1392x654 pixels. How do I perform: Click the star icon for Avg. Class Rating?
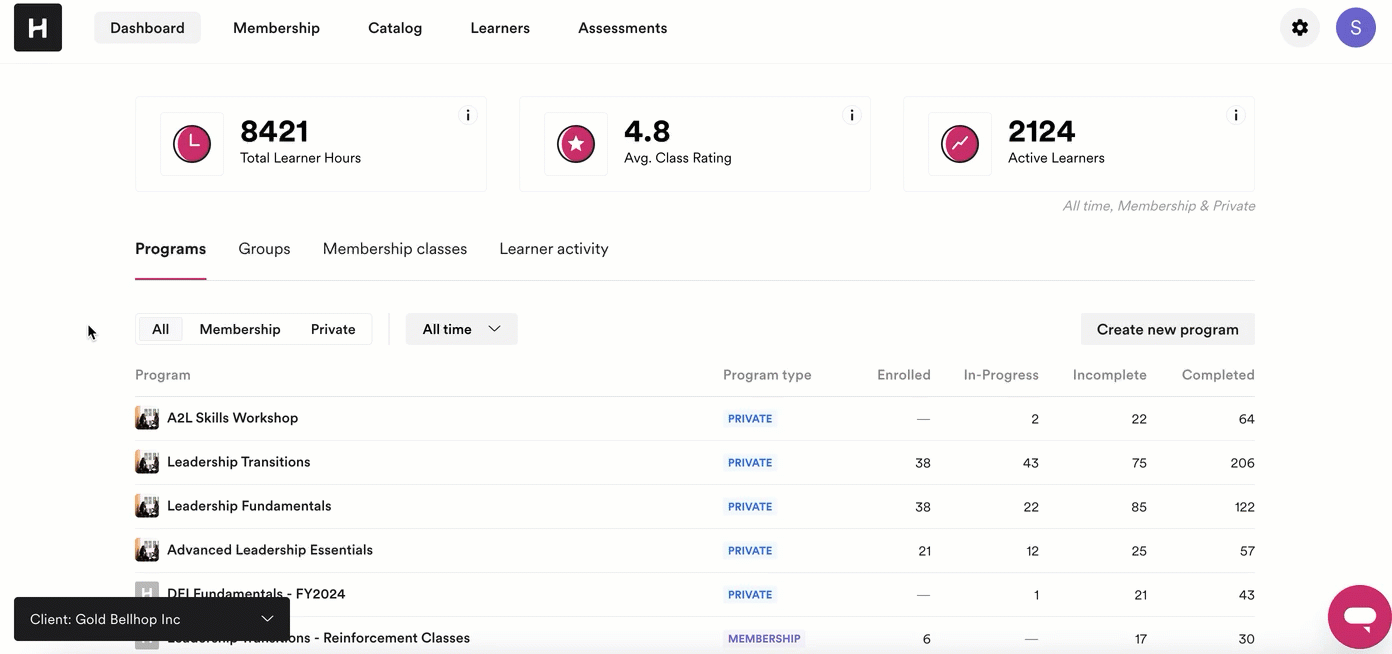tap(576, 144)
